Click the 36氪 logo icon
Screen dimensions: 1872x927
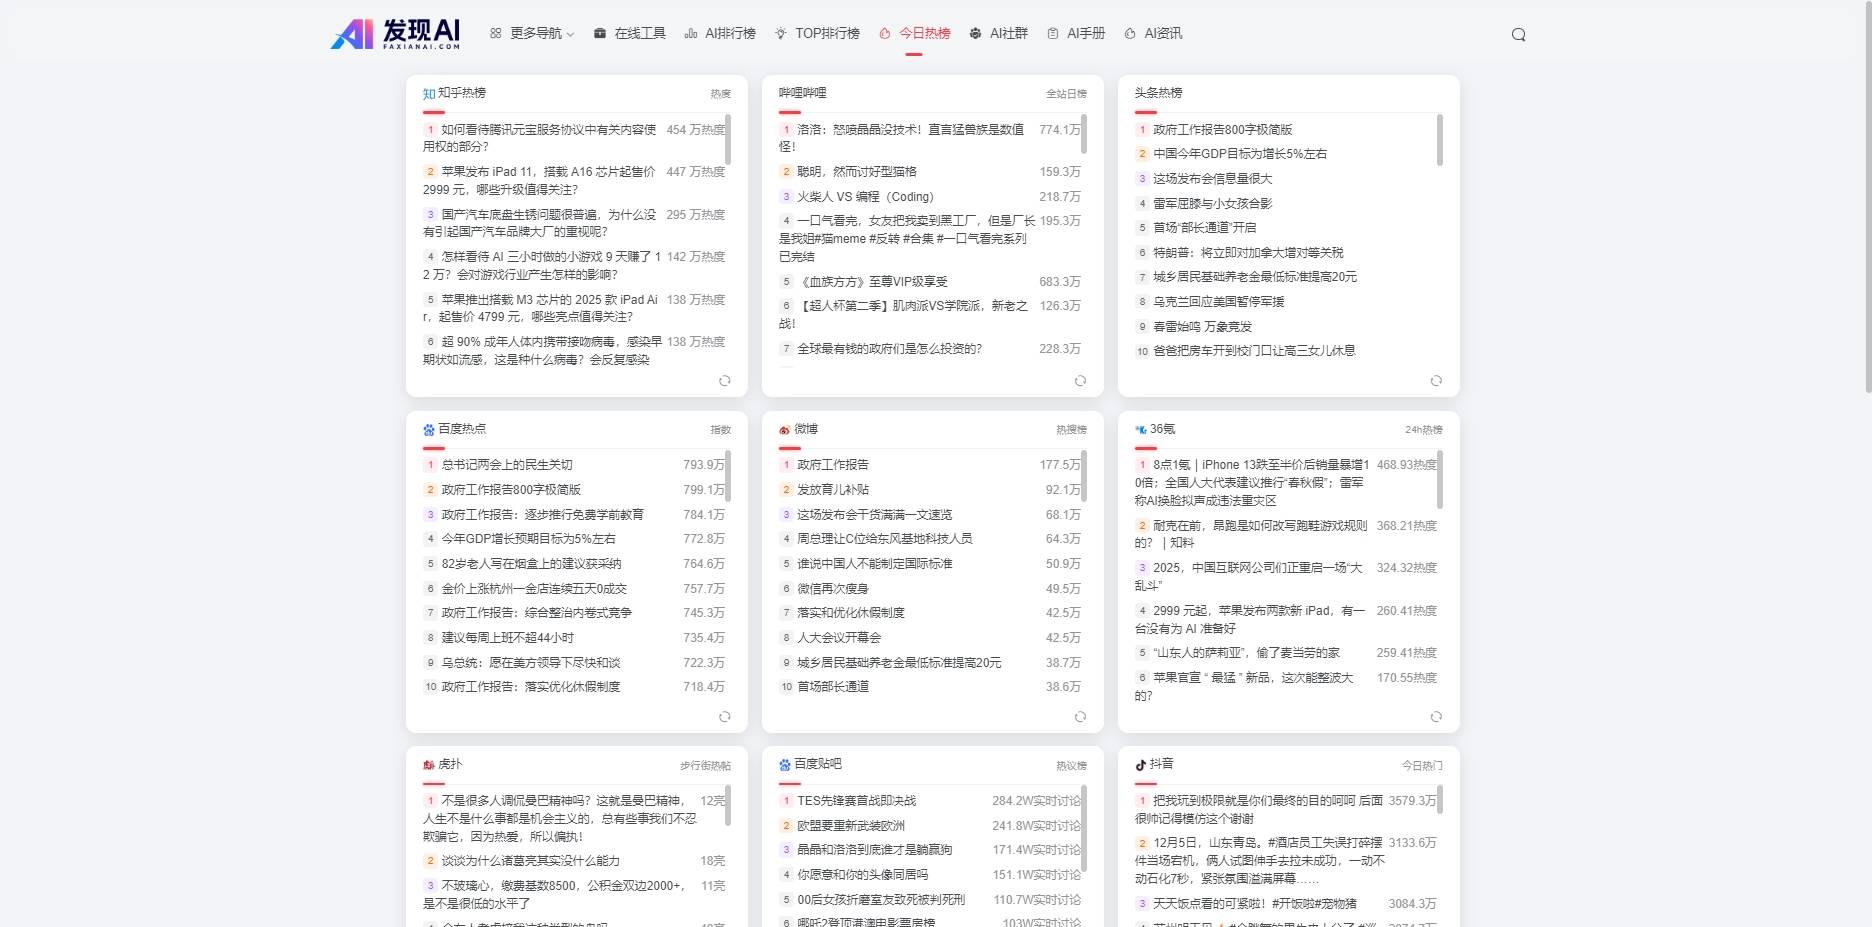click(x=1140, y=429)
